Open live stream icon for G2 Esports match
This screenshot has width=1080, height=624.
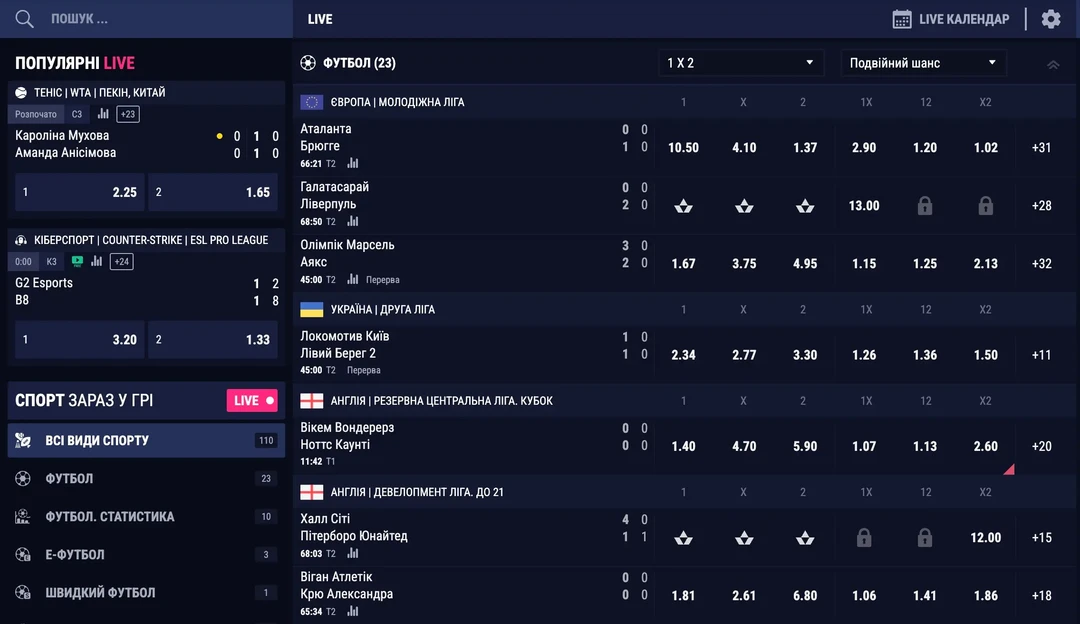[77, 261]
